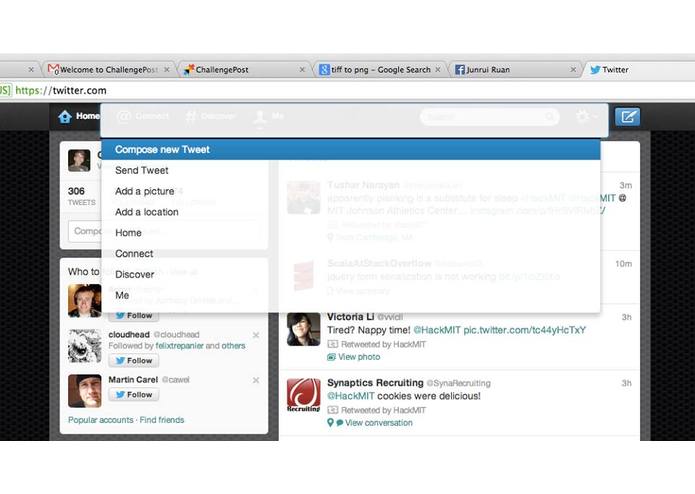Screen dimensions: 695x494
Task: Dismiss the Martin Carel follow suggestion
Action: click(x=256, y=380)
